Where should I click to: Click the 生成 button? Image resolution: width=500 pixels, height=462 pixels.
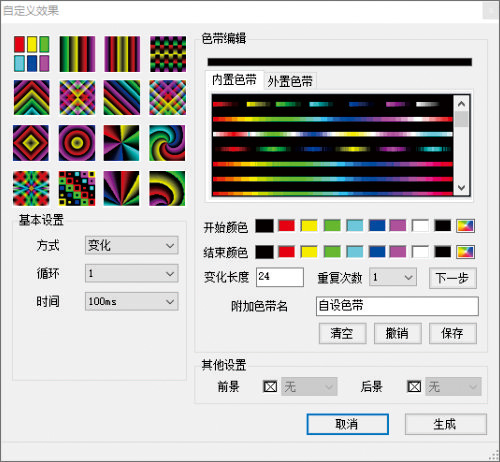[445, 424]
